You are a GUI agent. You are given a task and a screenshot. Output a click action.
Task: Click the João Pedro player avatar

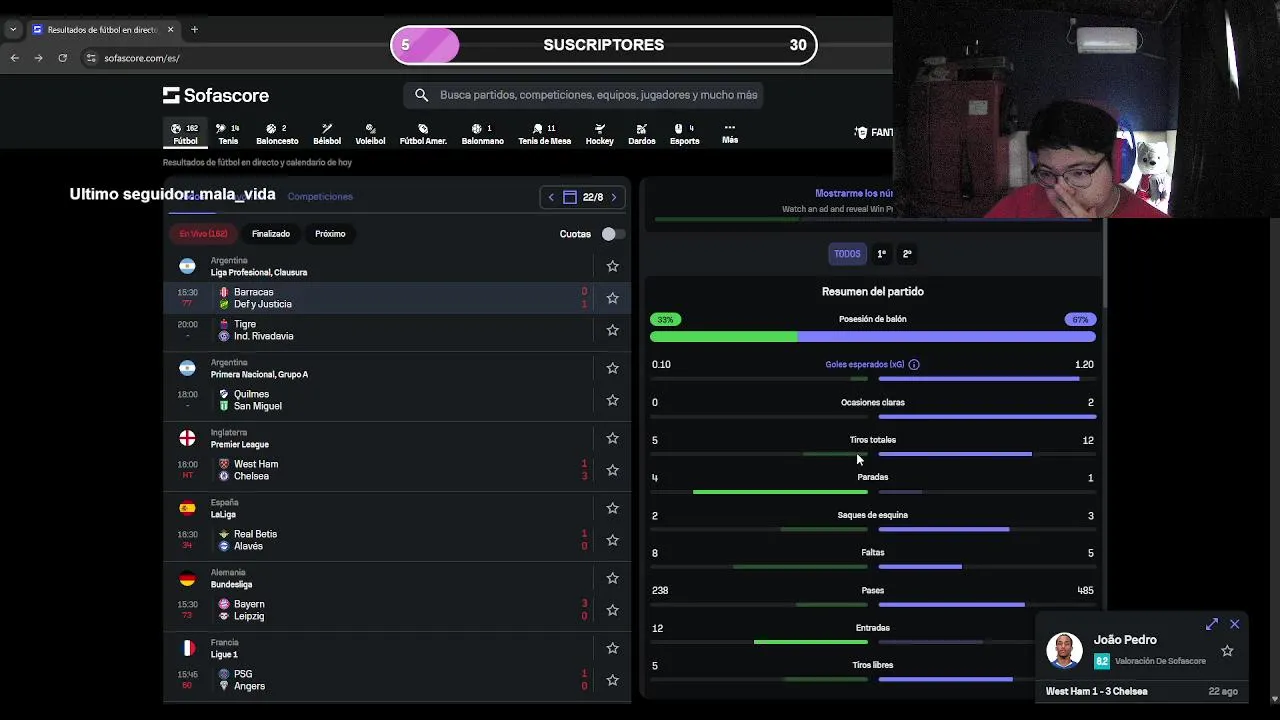(1064, 650)
